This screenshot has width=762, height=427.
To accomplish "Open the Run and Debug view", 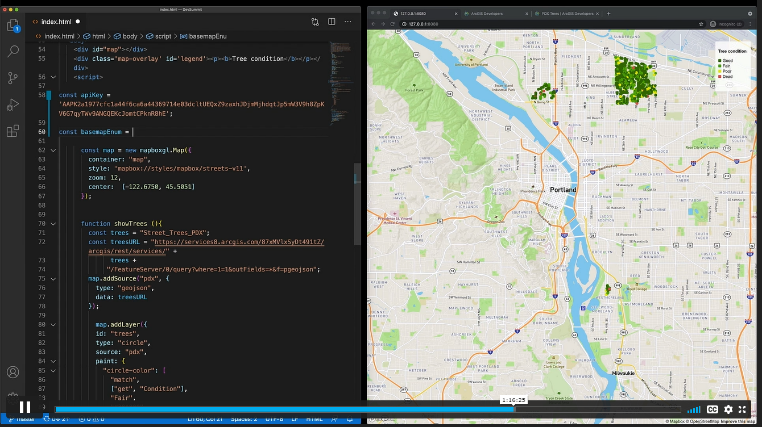I will (13, 104).
